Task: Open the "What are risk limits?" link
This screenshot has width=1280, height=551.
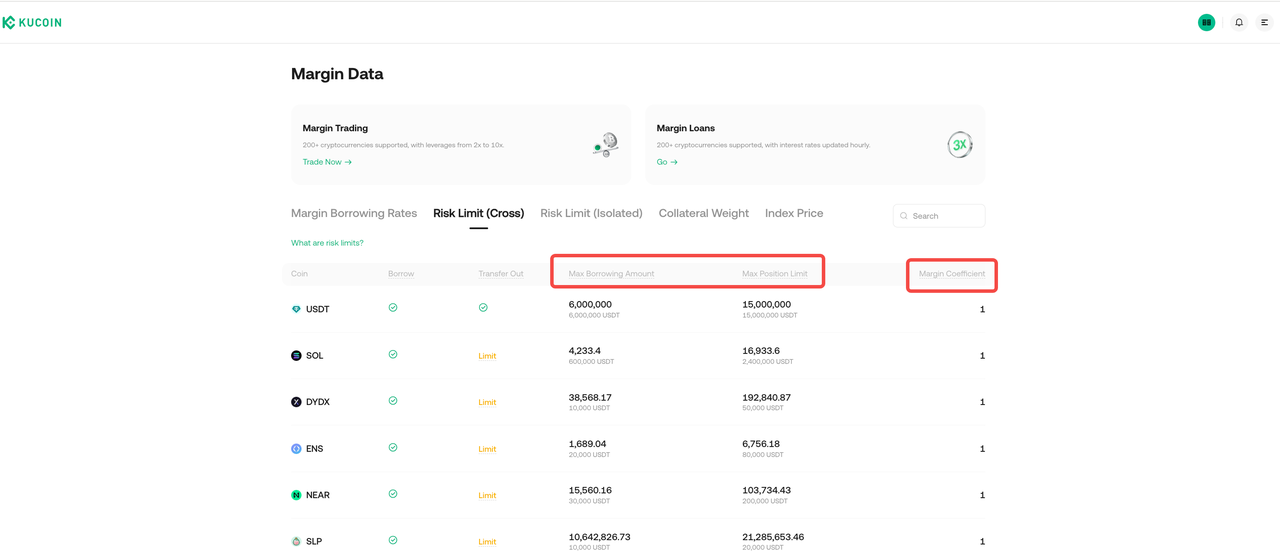Action: tap(327, 243)
